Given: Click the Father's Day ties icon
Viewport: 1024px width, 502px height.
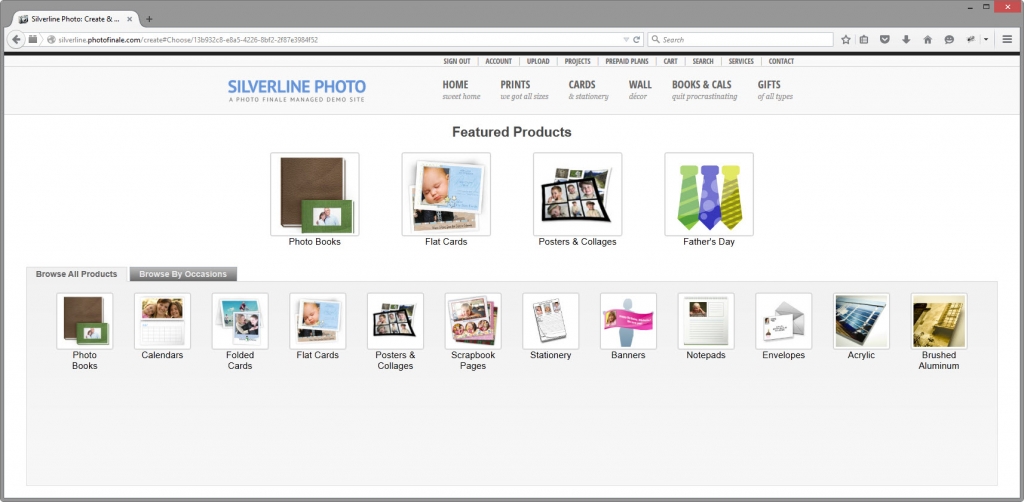Looking at the screenshot, I should 708,194.
